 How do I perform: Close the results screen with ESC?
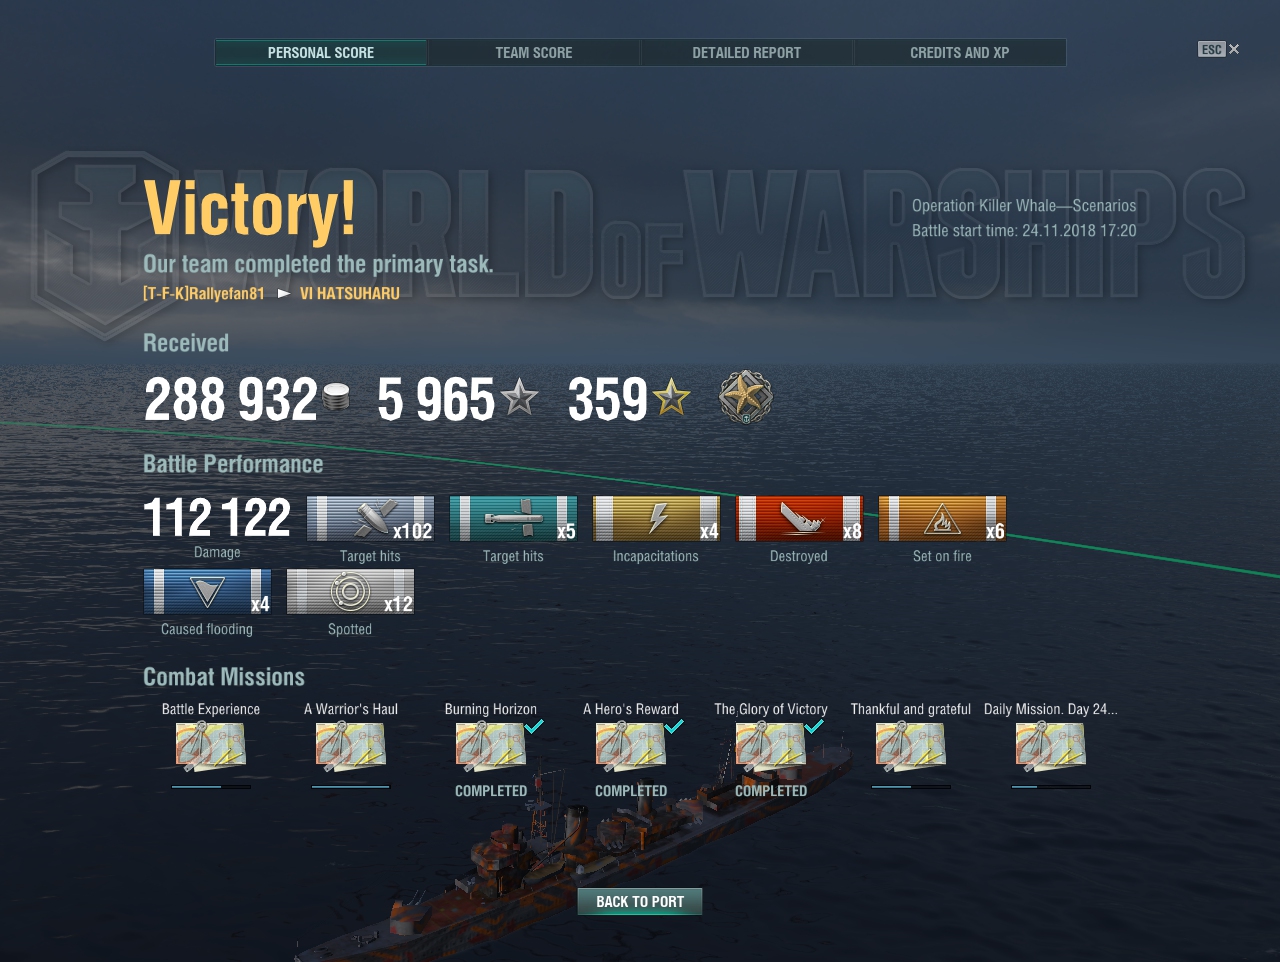click(x=1218, y=49)
